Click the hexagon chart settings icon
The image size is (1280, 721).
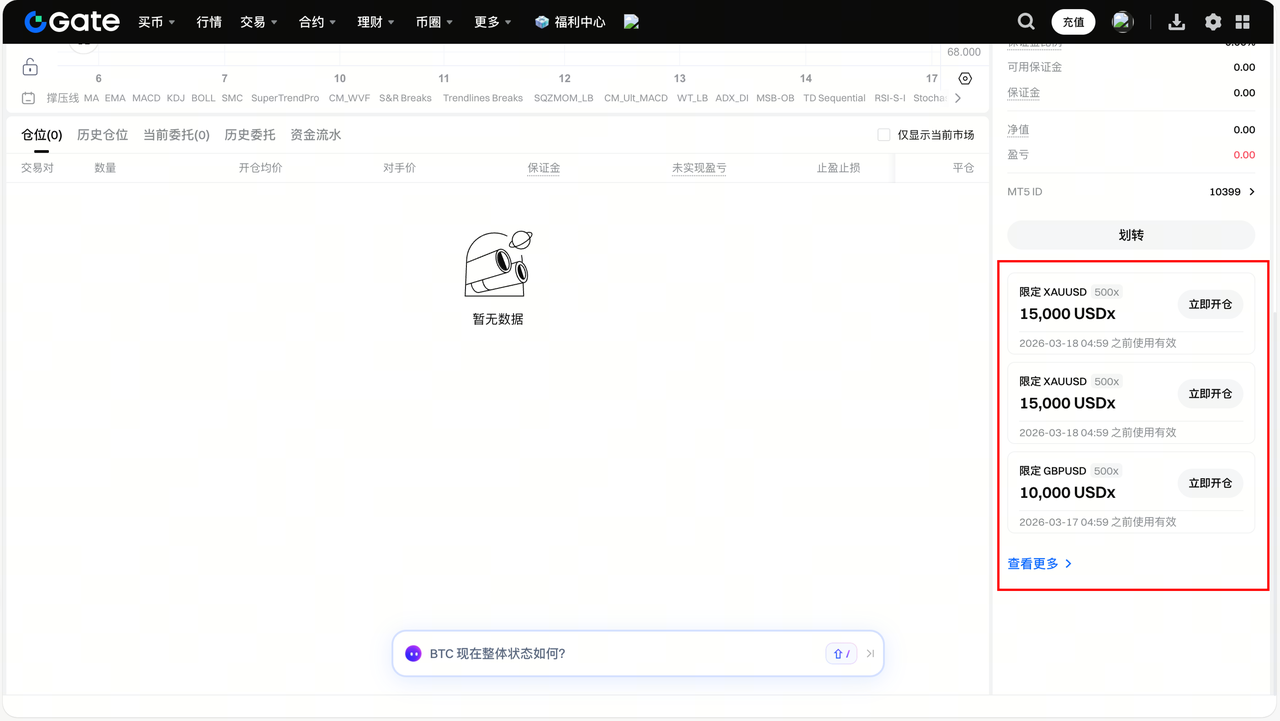(965, 79)
